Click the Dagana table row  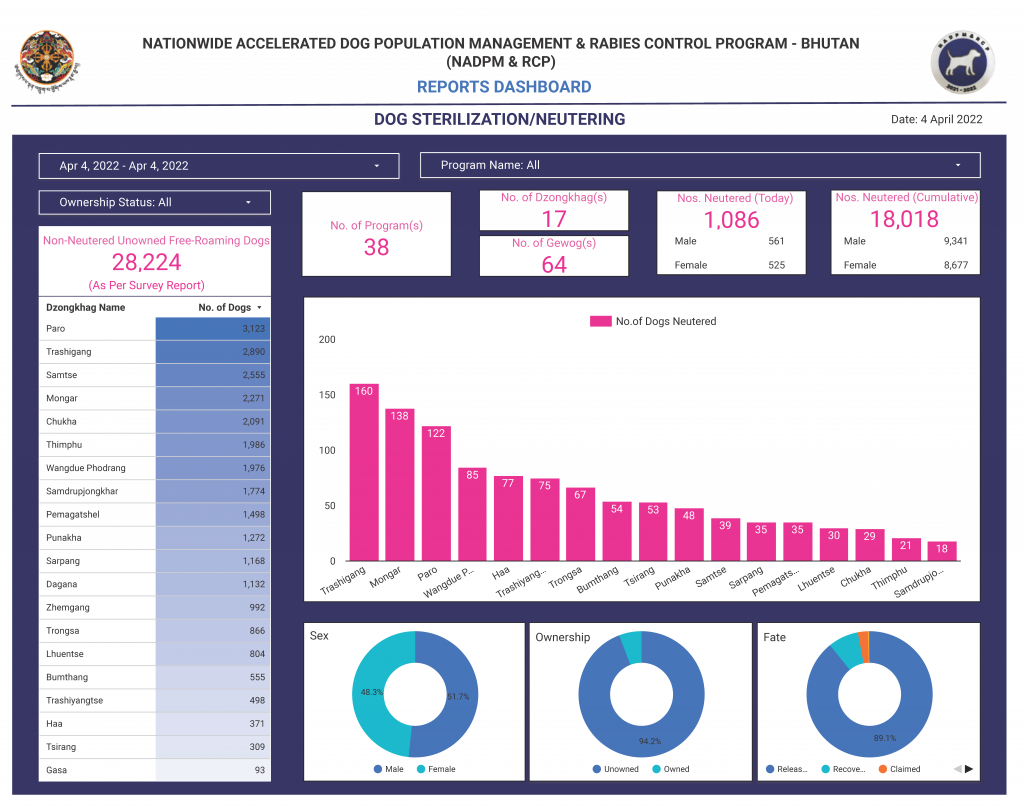point(155,584)
